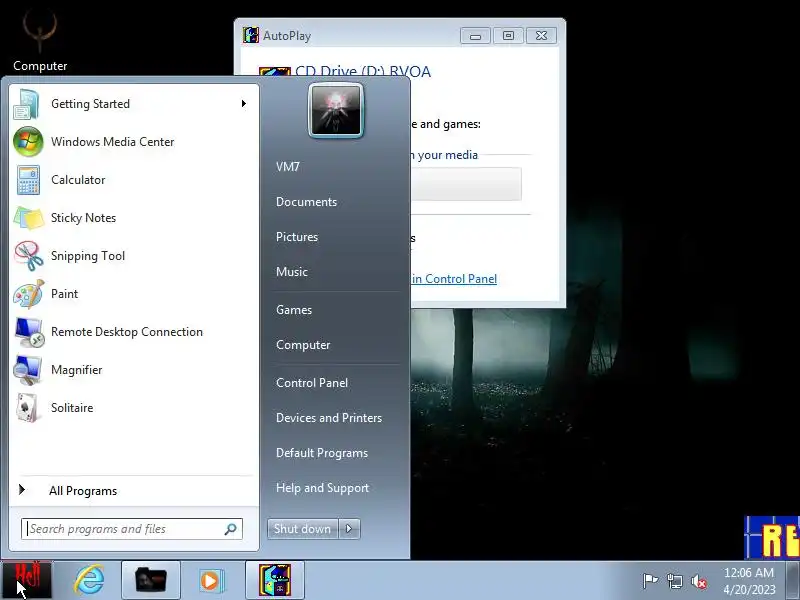
Task: Maximize the AutoPlay window
Action: point(508,36)
